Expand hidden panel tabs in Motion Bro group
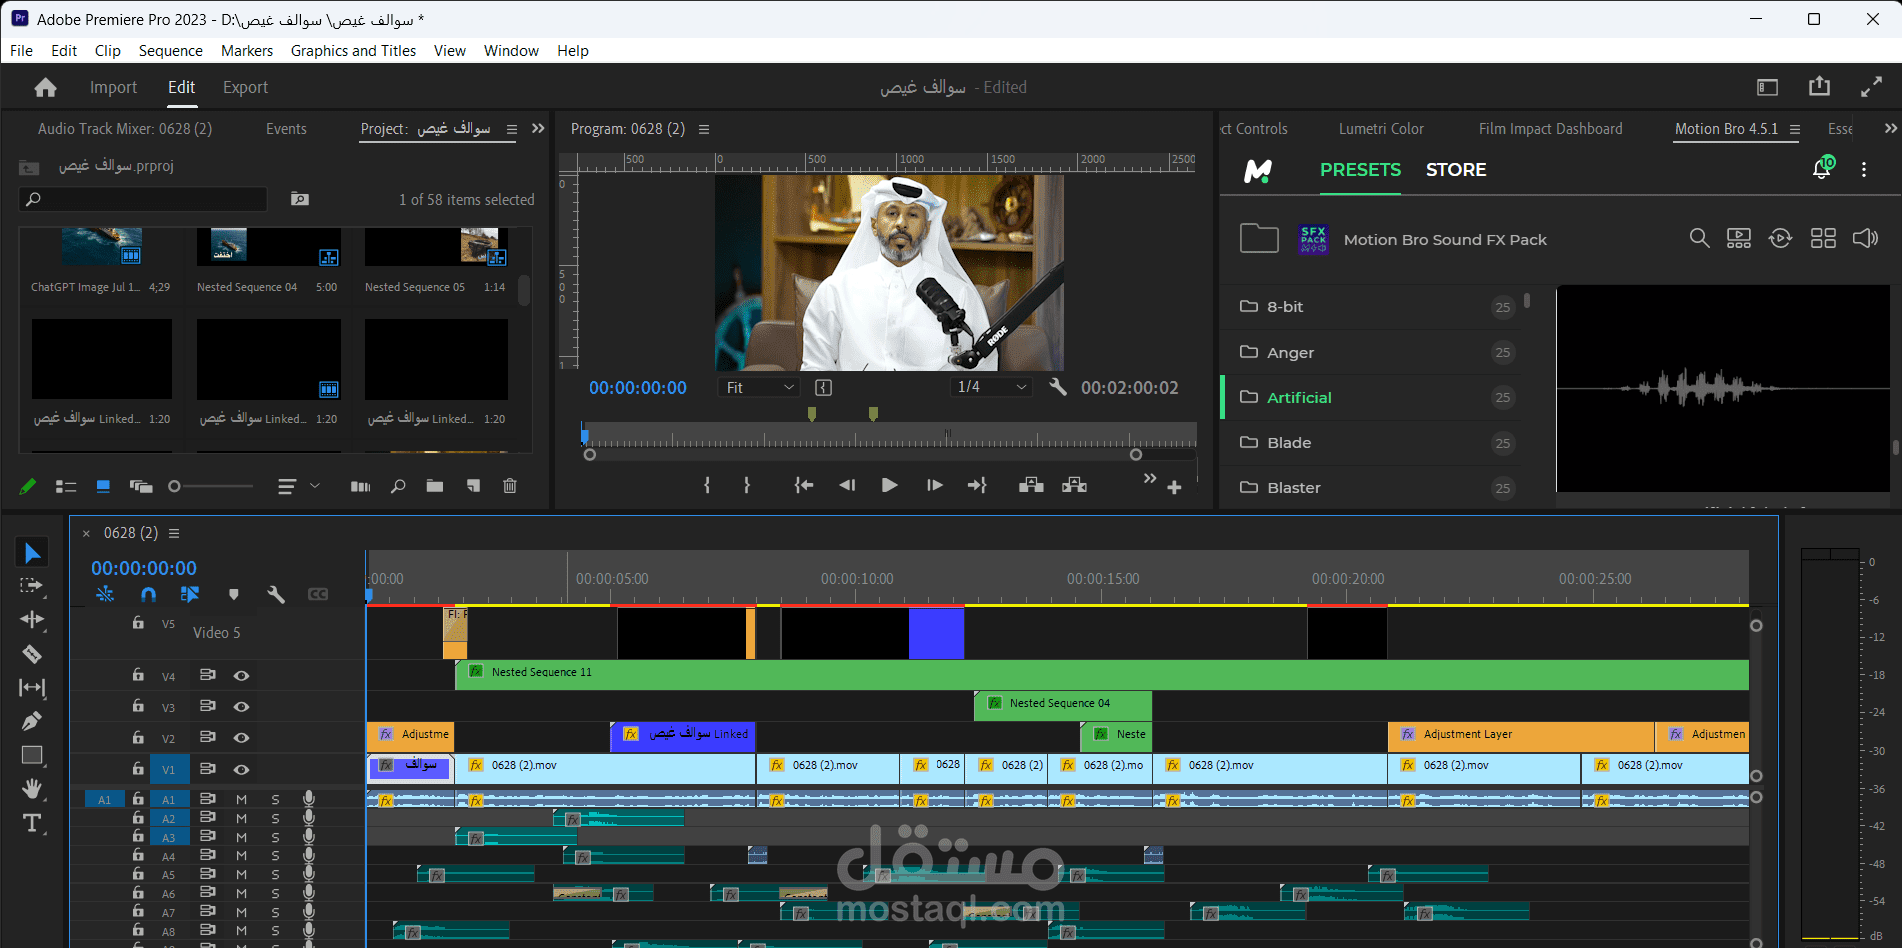Viewport: 1902px width, 948px height. (1890, 129)
